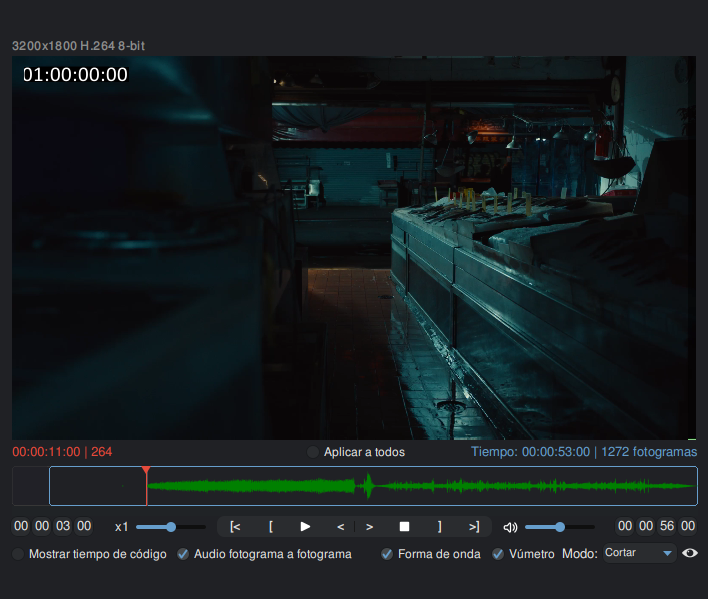The width and height of the screenshot is (708, 599).
Task: Jump to clip end with >] button
Action: 474,527
